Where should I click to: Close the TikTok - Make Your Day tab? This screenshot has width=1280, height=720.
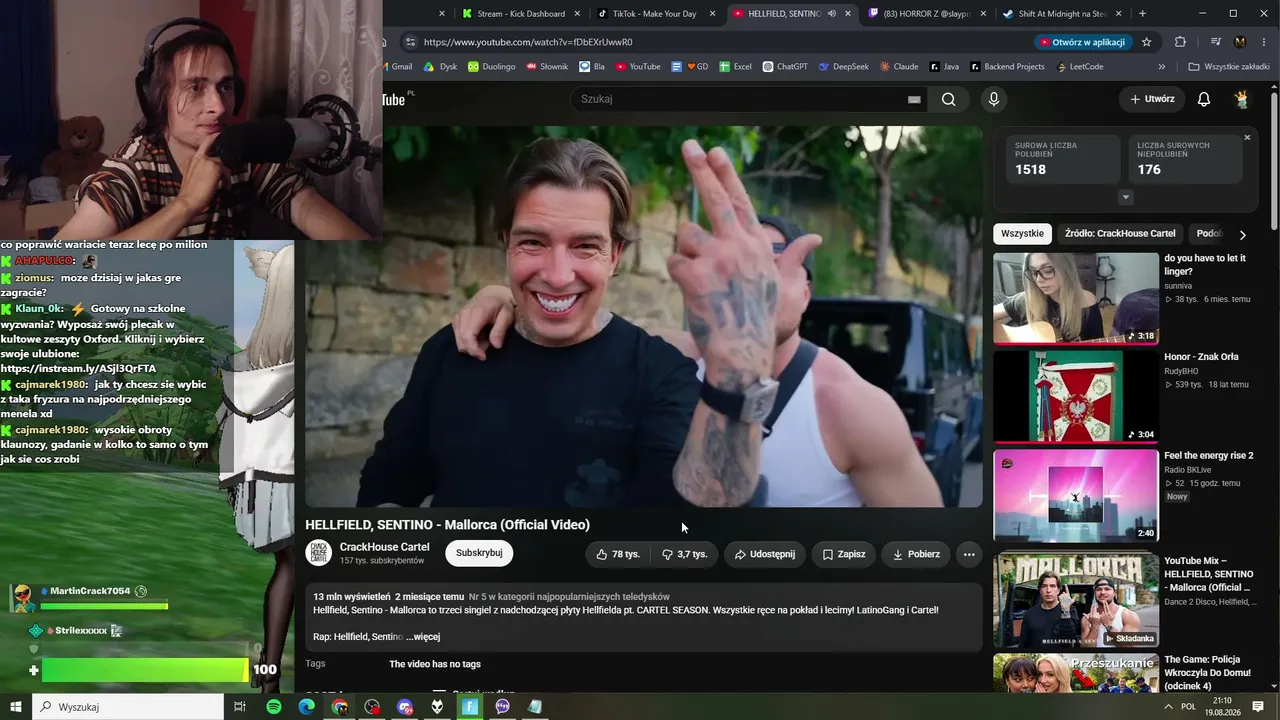(712, 14)
